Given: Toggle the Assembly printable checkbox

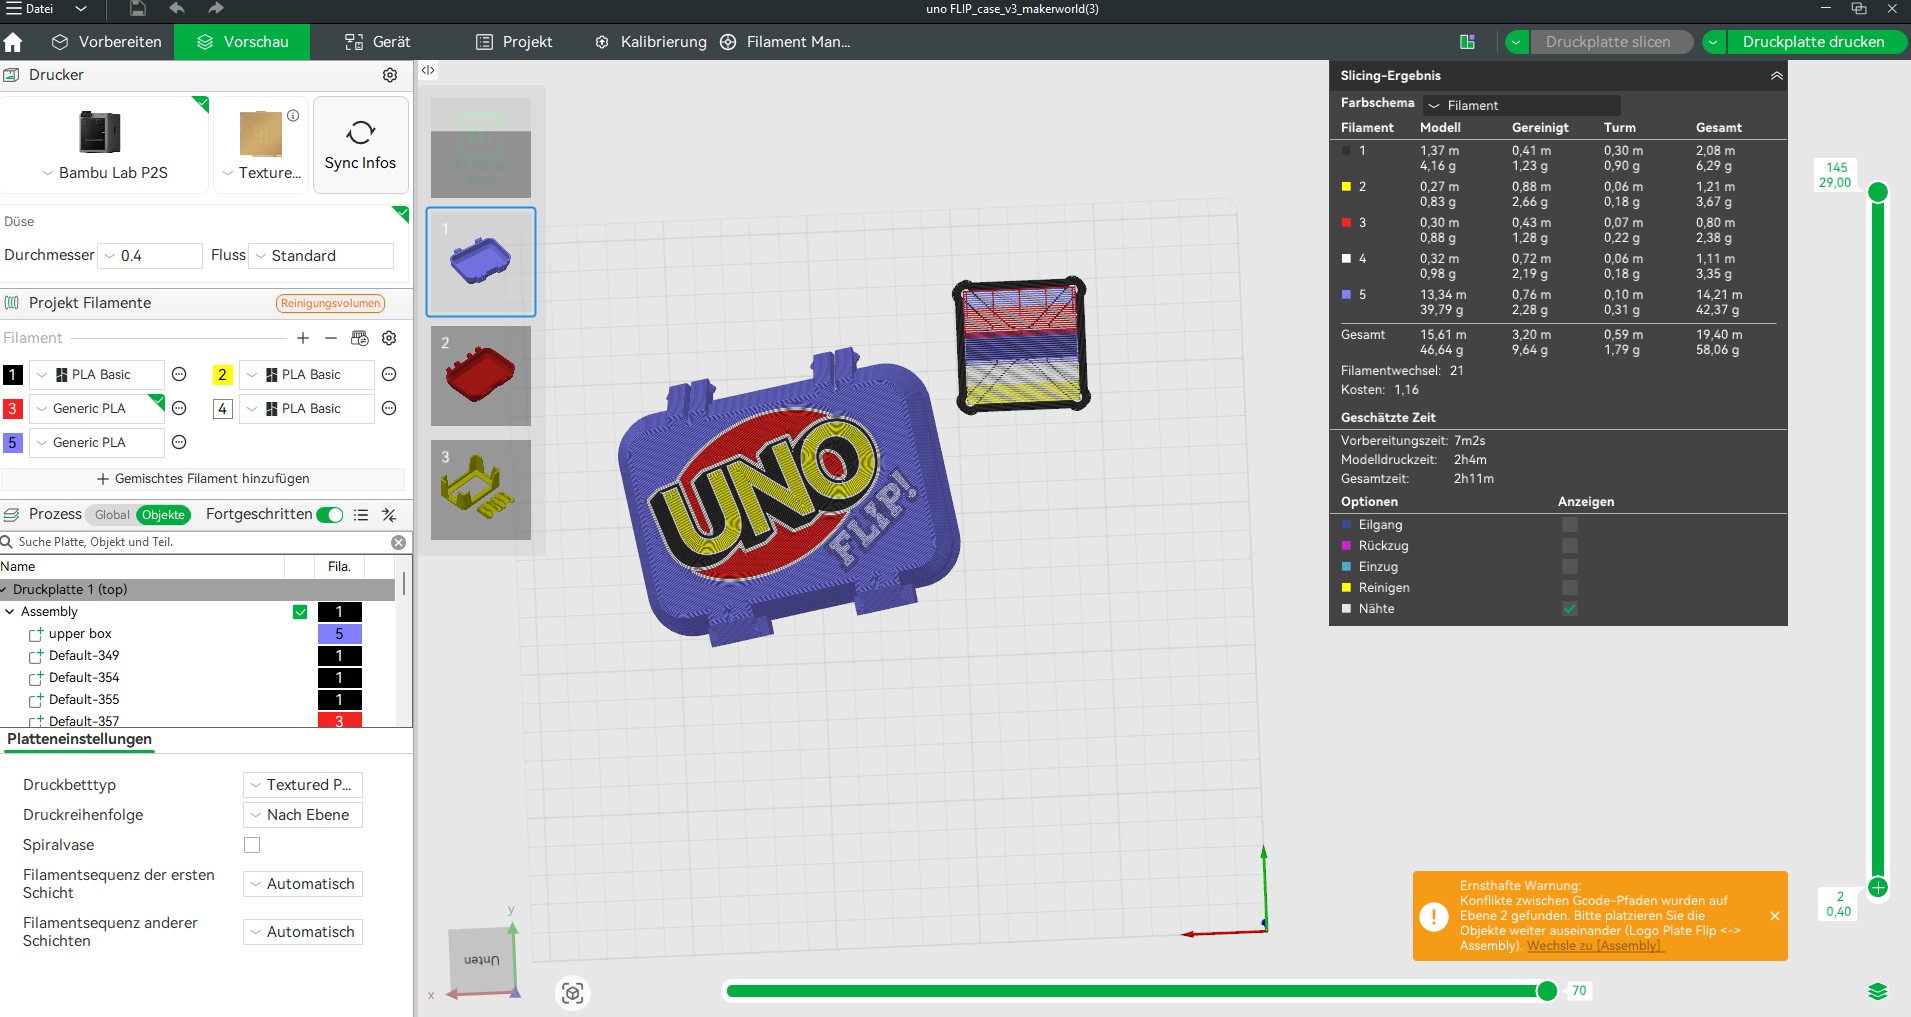Looking at the screenshot, I should tap(300, 612).
